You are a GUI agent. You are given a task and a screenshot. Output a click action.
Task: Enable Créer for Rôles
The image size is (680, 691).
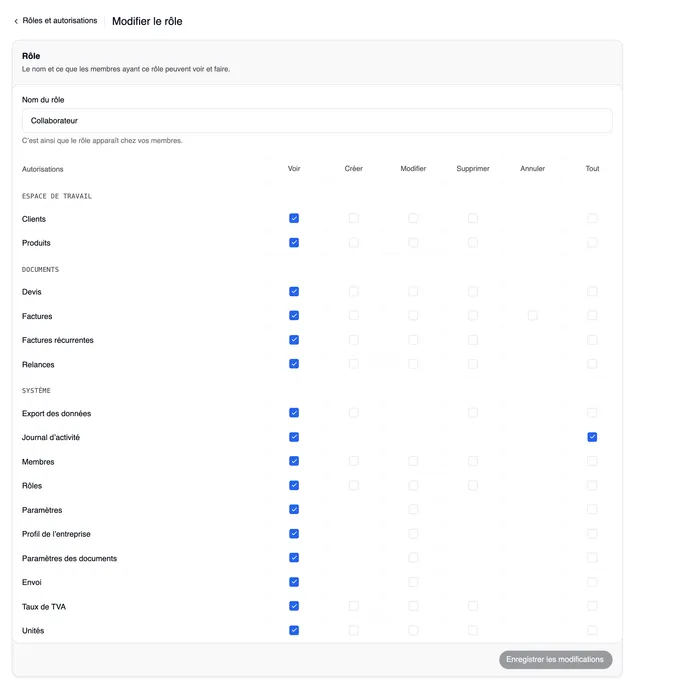pyautogui.click(x=353, y=486)
